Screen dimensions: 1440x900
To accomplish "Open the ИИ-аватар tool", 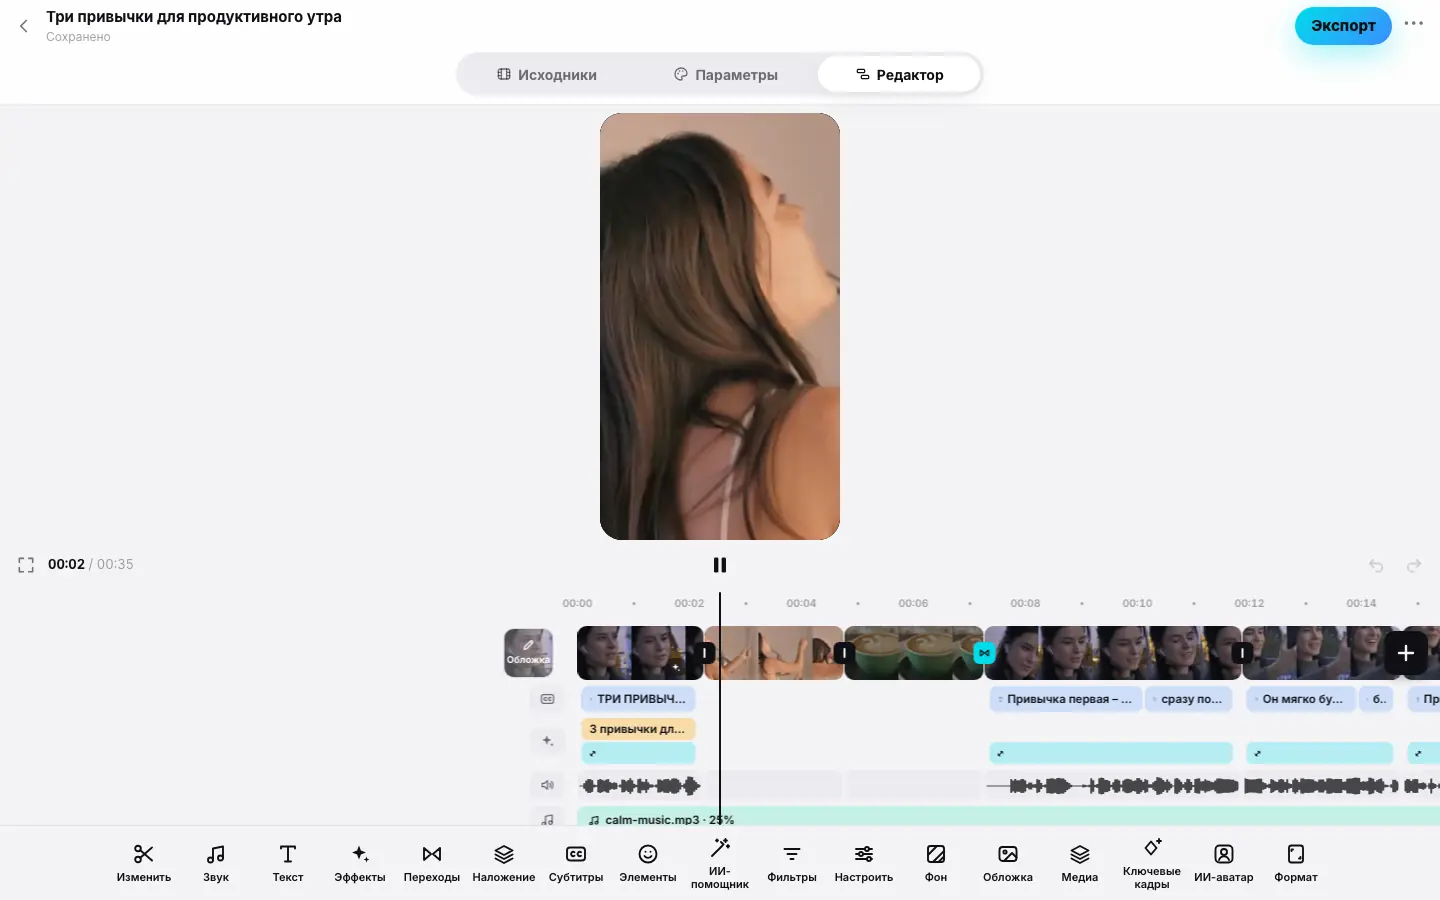I will [x=1224, y=864].
